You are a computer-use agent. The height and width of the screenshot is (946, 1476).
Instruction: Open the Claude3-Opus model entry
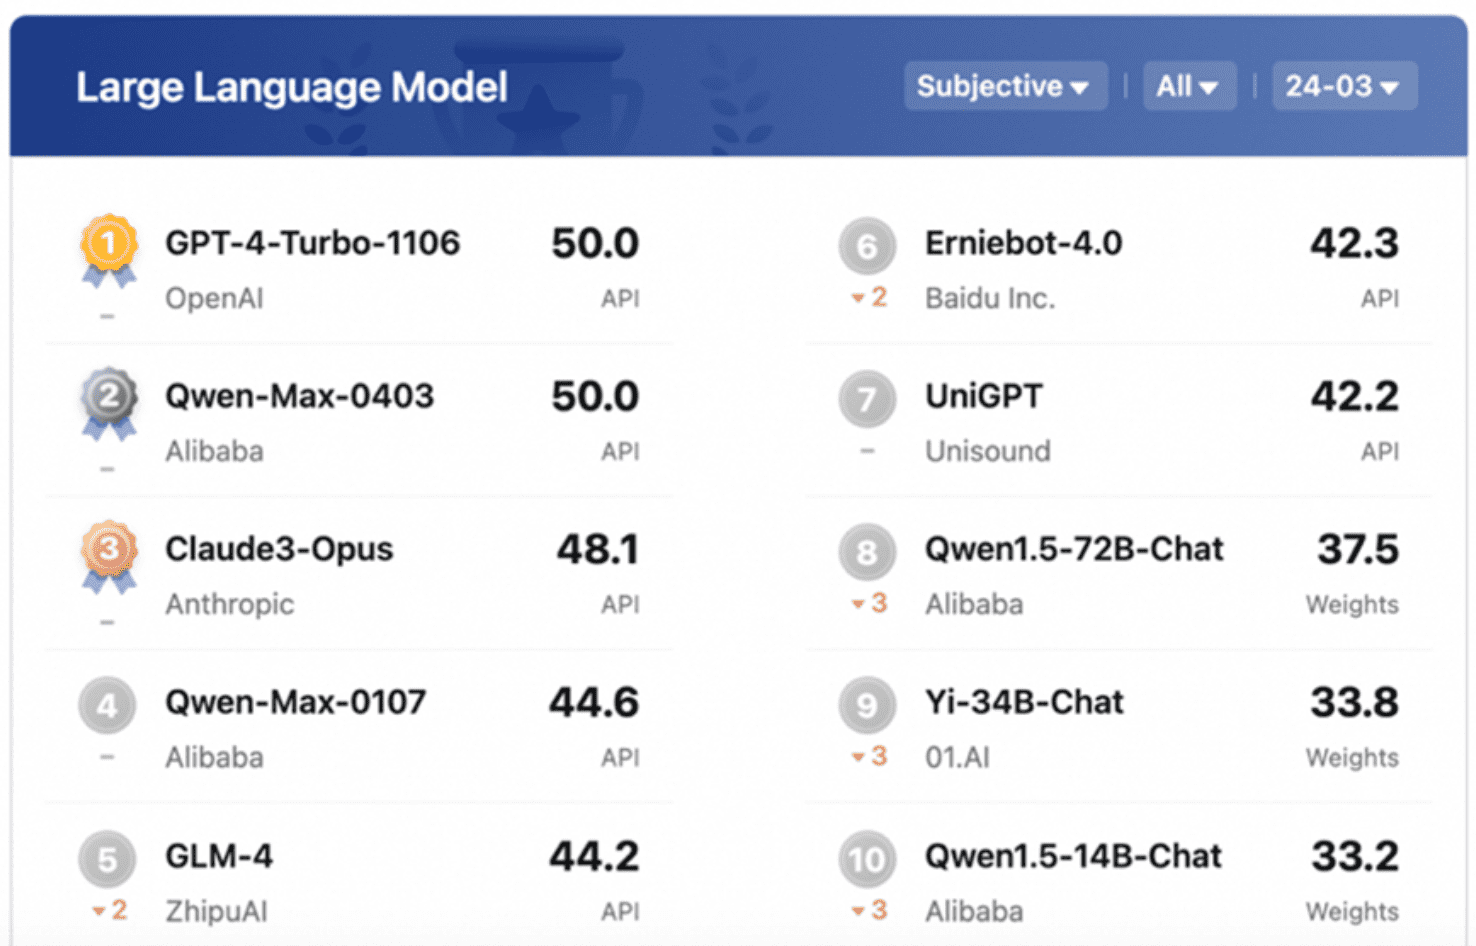[279, 549]
